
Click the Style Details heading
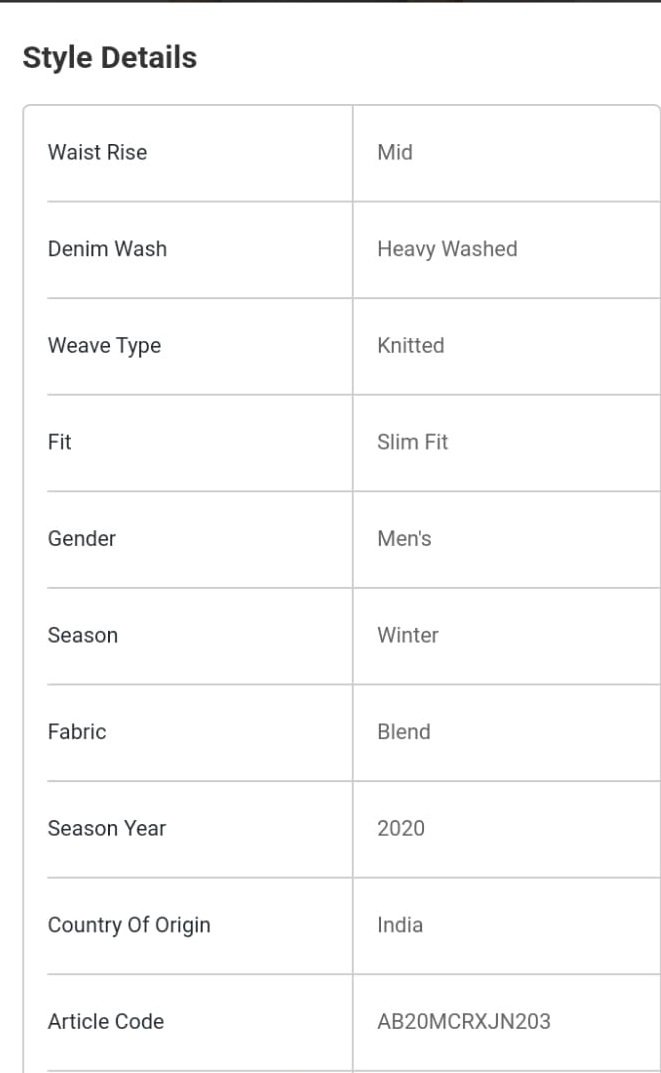[x=109, y=57]
